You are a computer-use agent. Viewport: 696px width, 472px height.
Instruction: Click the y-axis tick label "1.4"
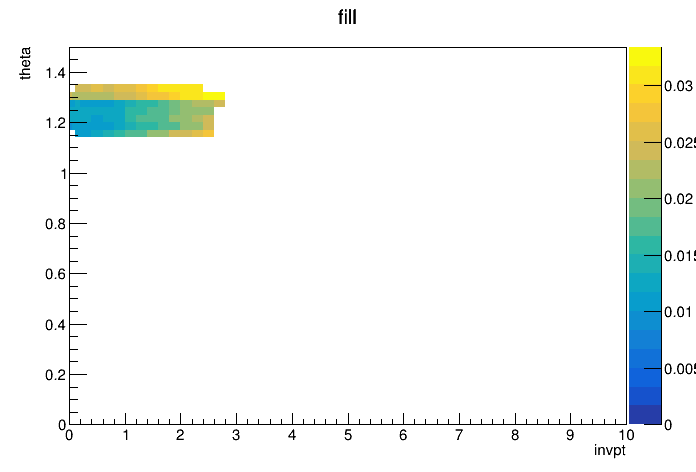tap(53, 73)
